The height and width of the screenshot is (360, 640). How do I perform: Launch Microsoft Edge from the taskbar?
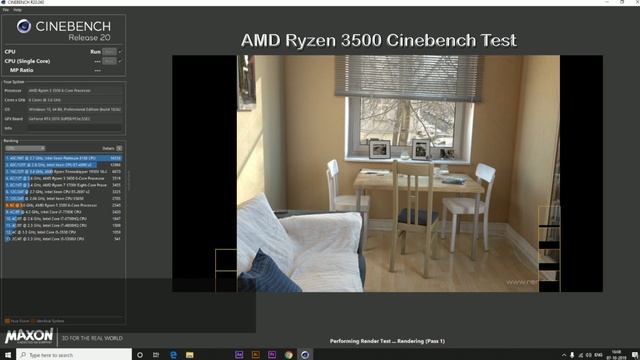click(173, 355)
